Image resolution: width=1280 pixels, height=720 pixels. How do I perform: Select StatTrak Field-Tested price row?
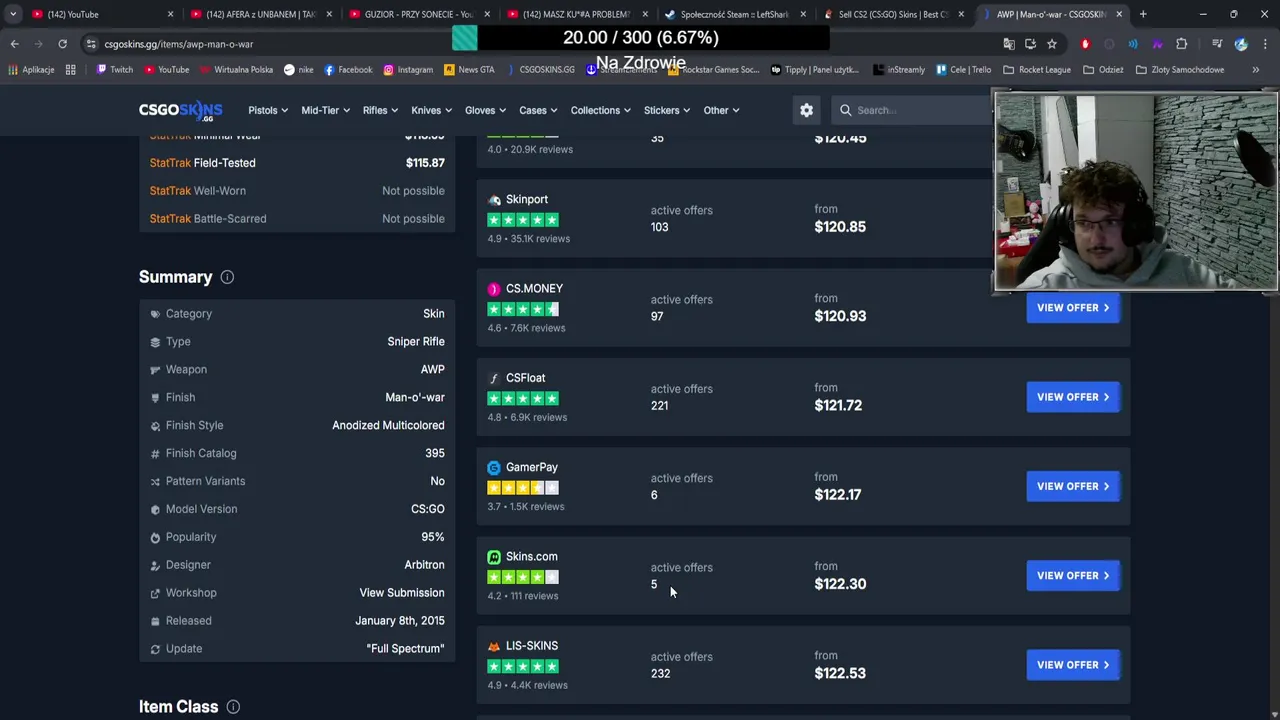click(x=297, y=163)
